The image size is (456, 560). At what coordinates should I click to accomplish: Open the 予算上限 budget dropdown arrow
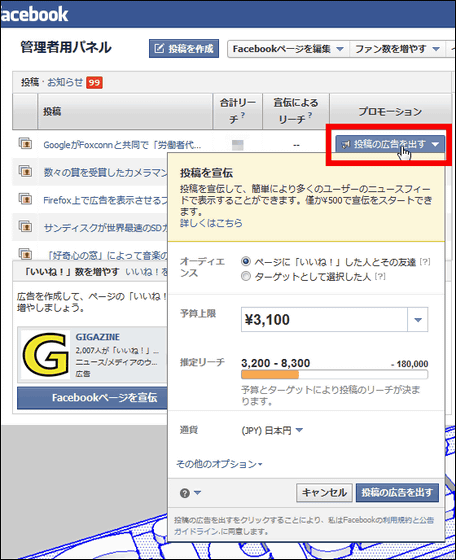(x=418, y=320)
